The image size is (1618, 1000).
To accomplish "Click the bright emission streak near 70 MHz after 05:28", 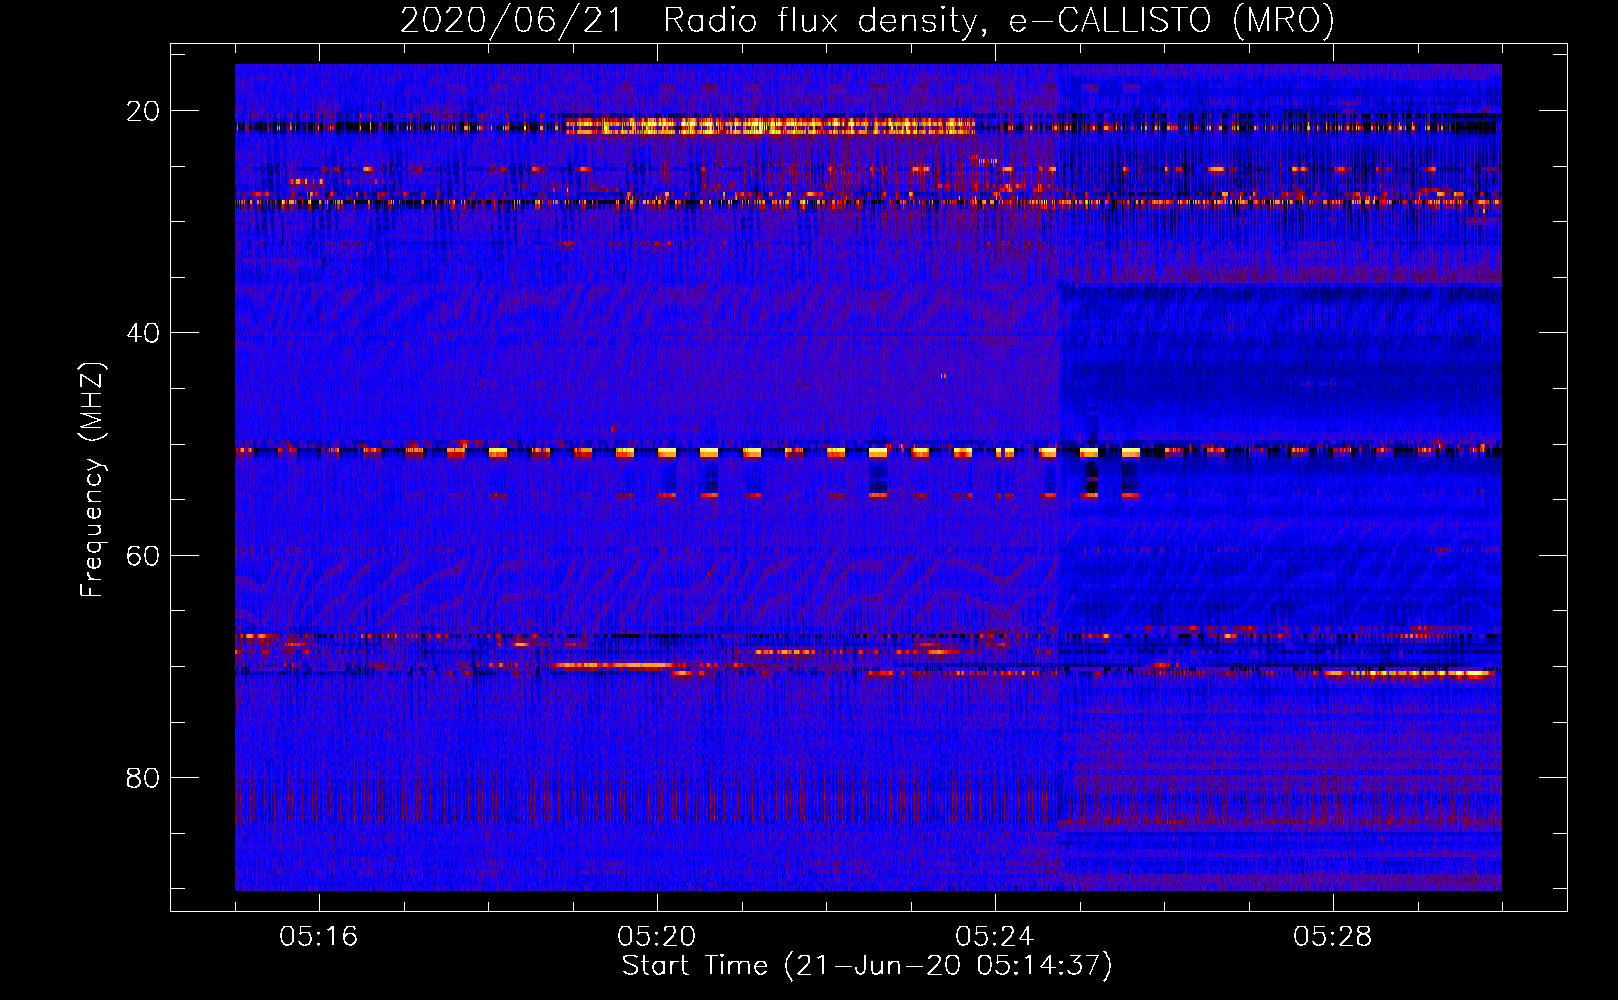I will coord(1408,674).
